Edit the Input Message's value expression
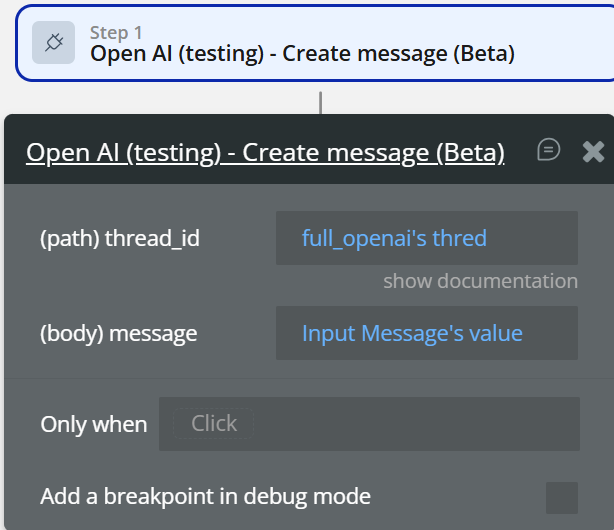 (x=412, y=333)
